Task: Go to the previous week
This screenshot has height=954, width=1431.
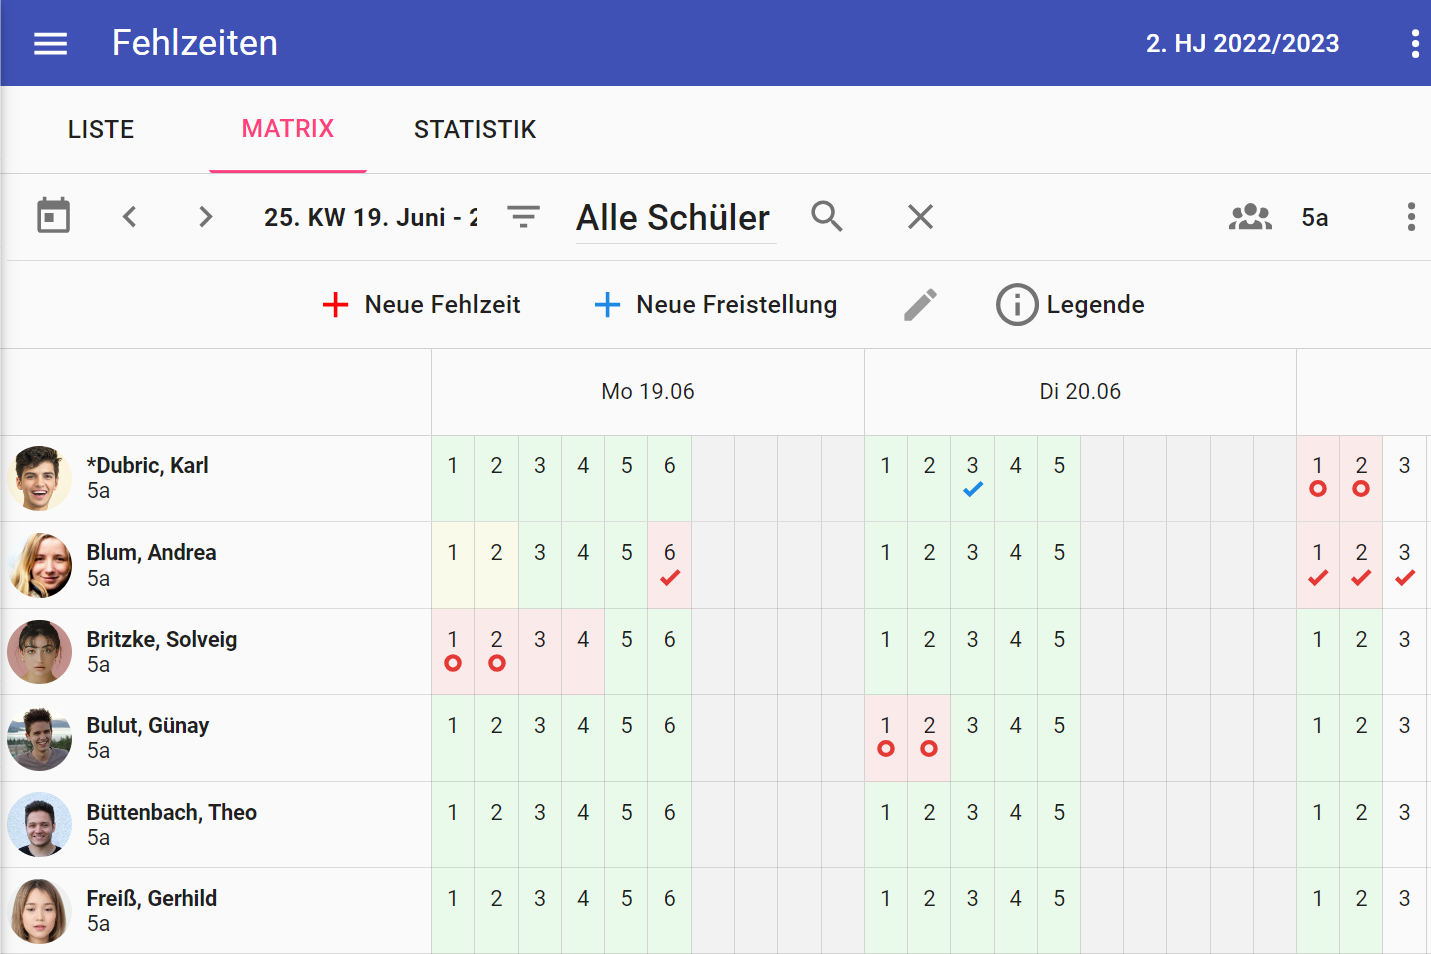Action: 129,216
